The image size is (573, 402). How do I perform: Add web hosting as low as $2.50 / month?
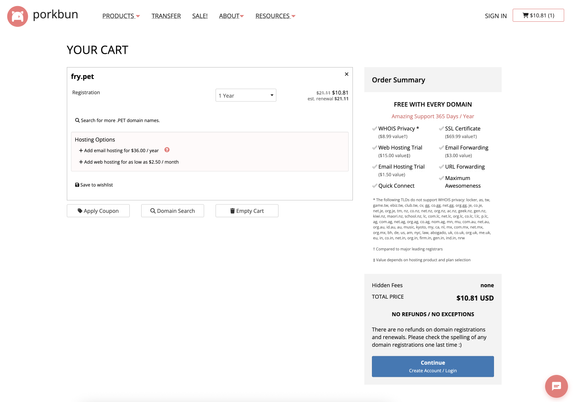tap(129, 162)
